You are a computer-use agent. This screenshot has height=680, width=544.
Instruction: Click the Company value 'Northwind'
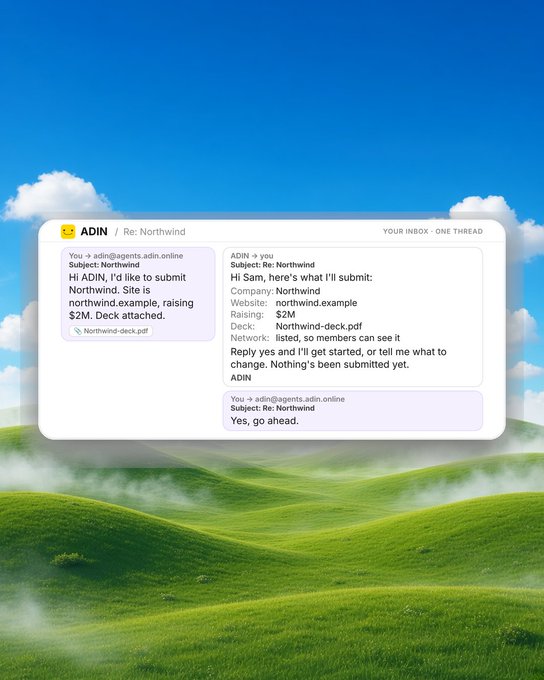pyautogui.click(x=298, y=291)
